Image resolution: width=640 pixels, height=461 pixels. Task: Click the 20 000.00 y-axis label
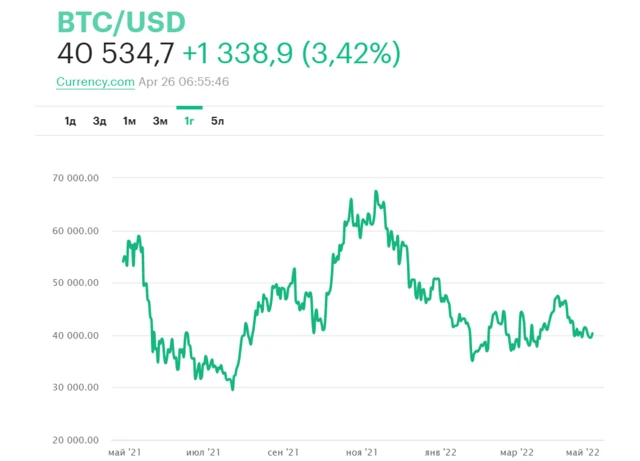80,440
